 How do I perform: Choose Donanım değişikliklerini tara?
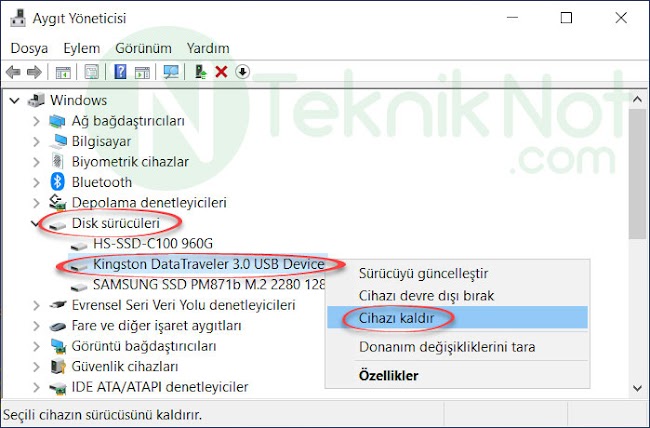point(457,347)
